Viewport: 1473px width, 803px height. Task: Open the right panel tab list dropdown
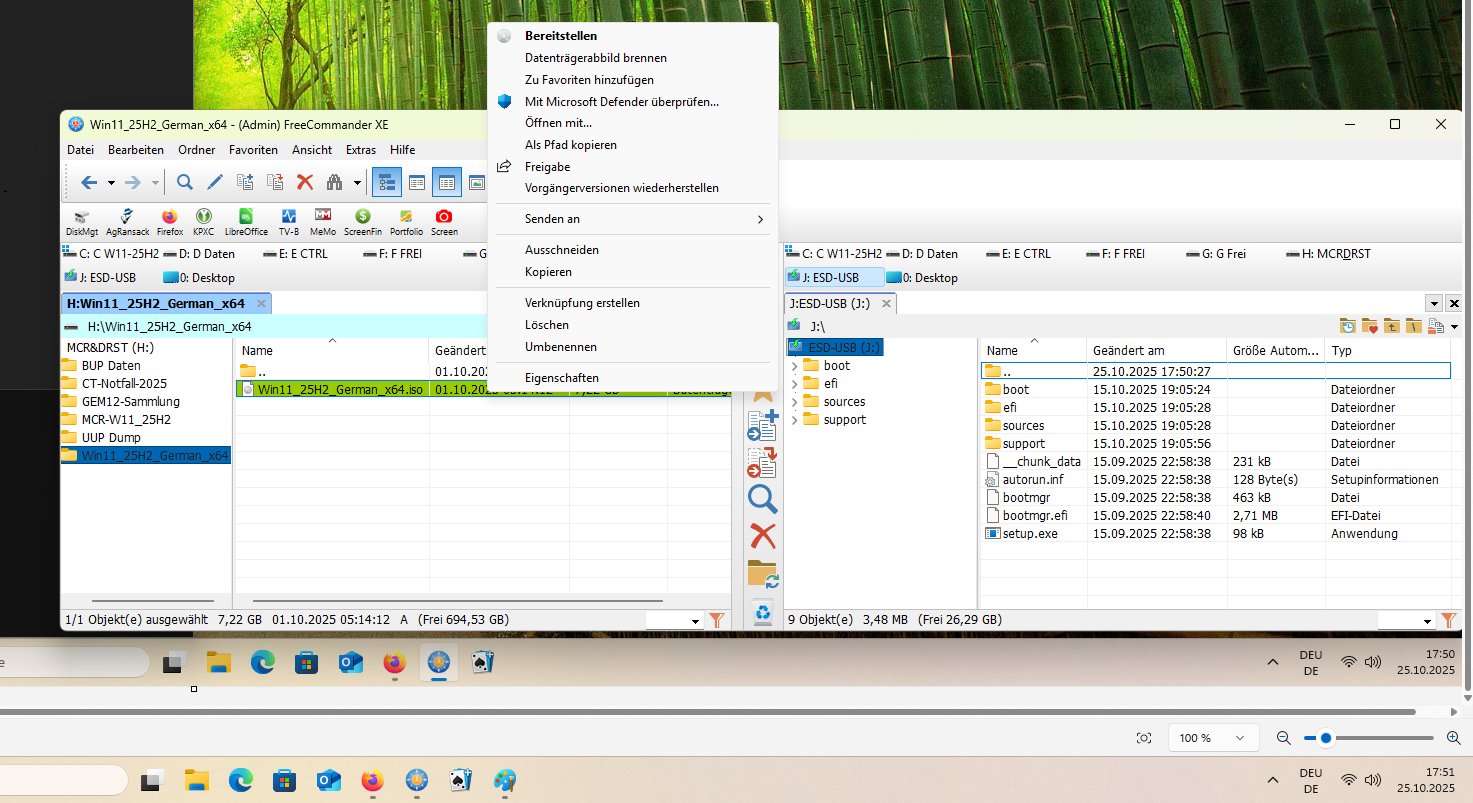(1434, 303)
